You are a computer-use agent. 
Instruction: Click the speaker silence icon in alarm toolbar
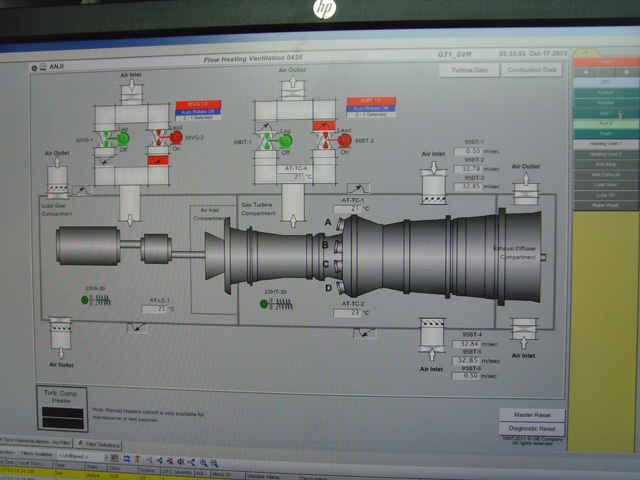[180, 461]
